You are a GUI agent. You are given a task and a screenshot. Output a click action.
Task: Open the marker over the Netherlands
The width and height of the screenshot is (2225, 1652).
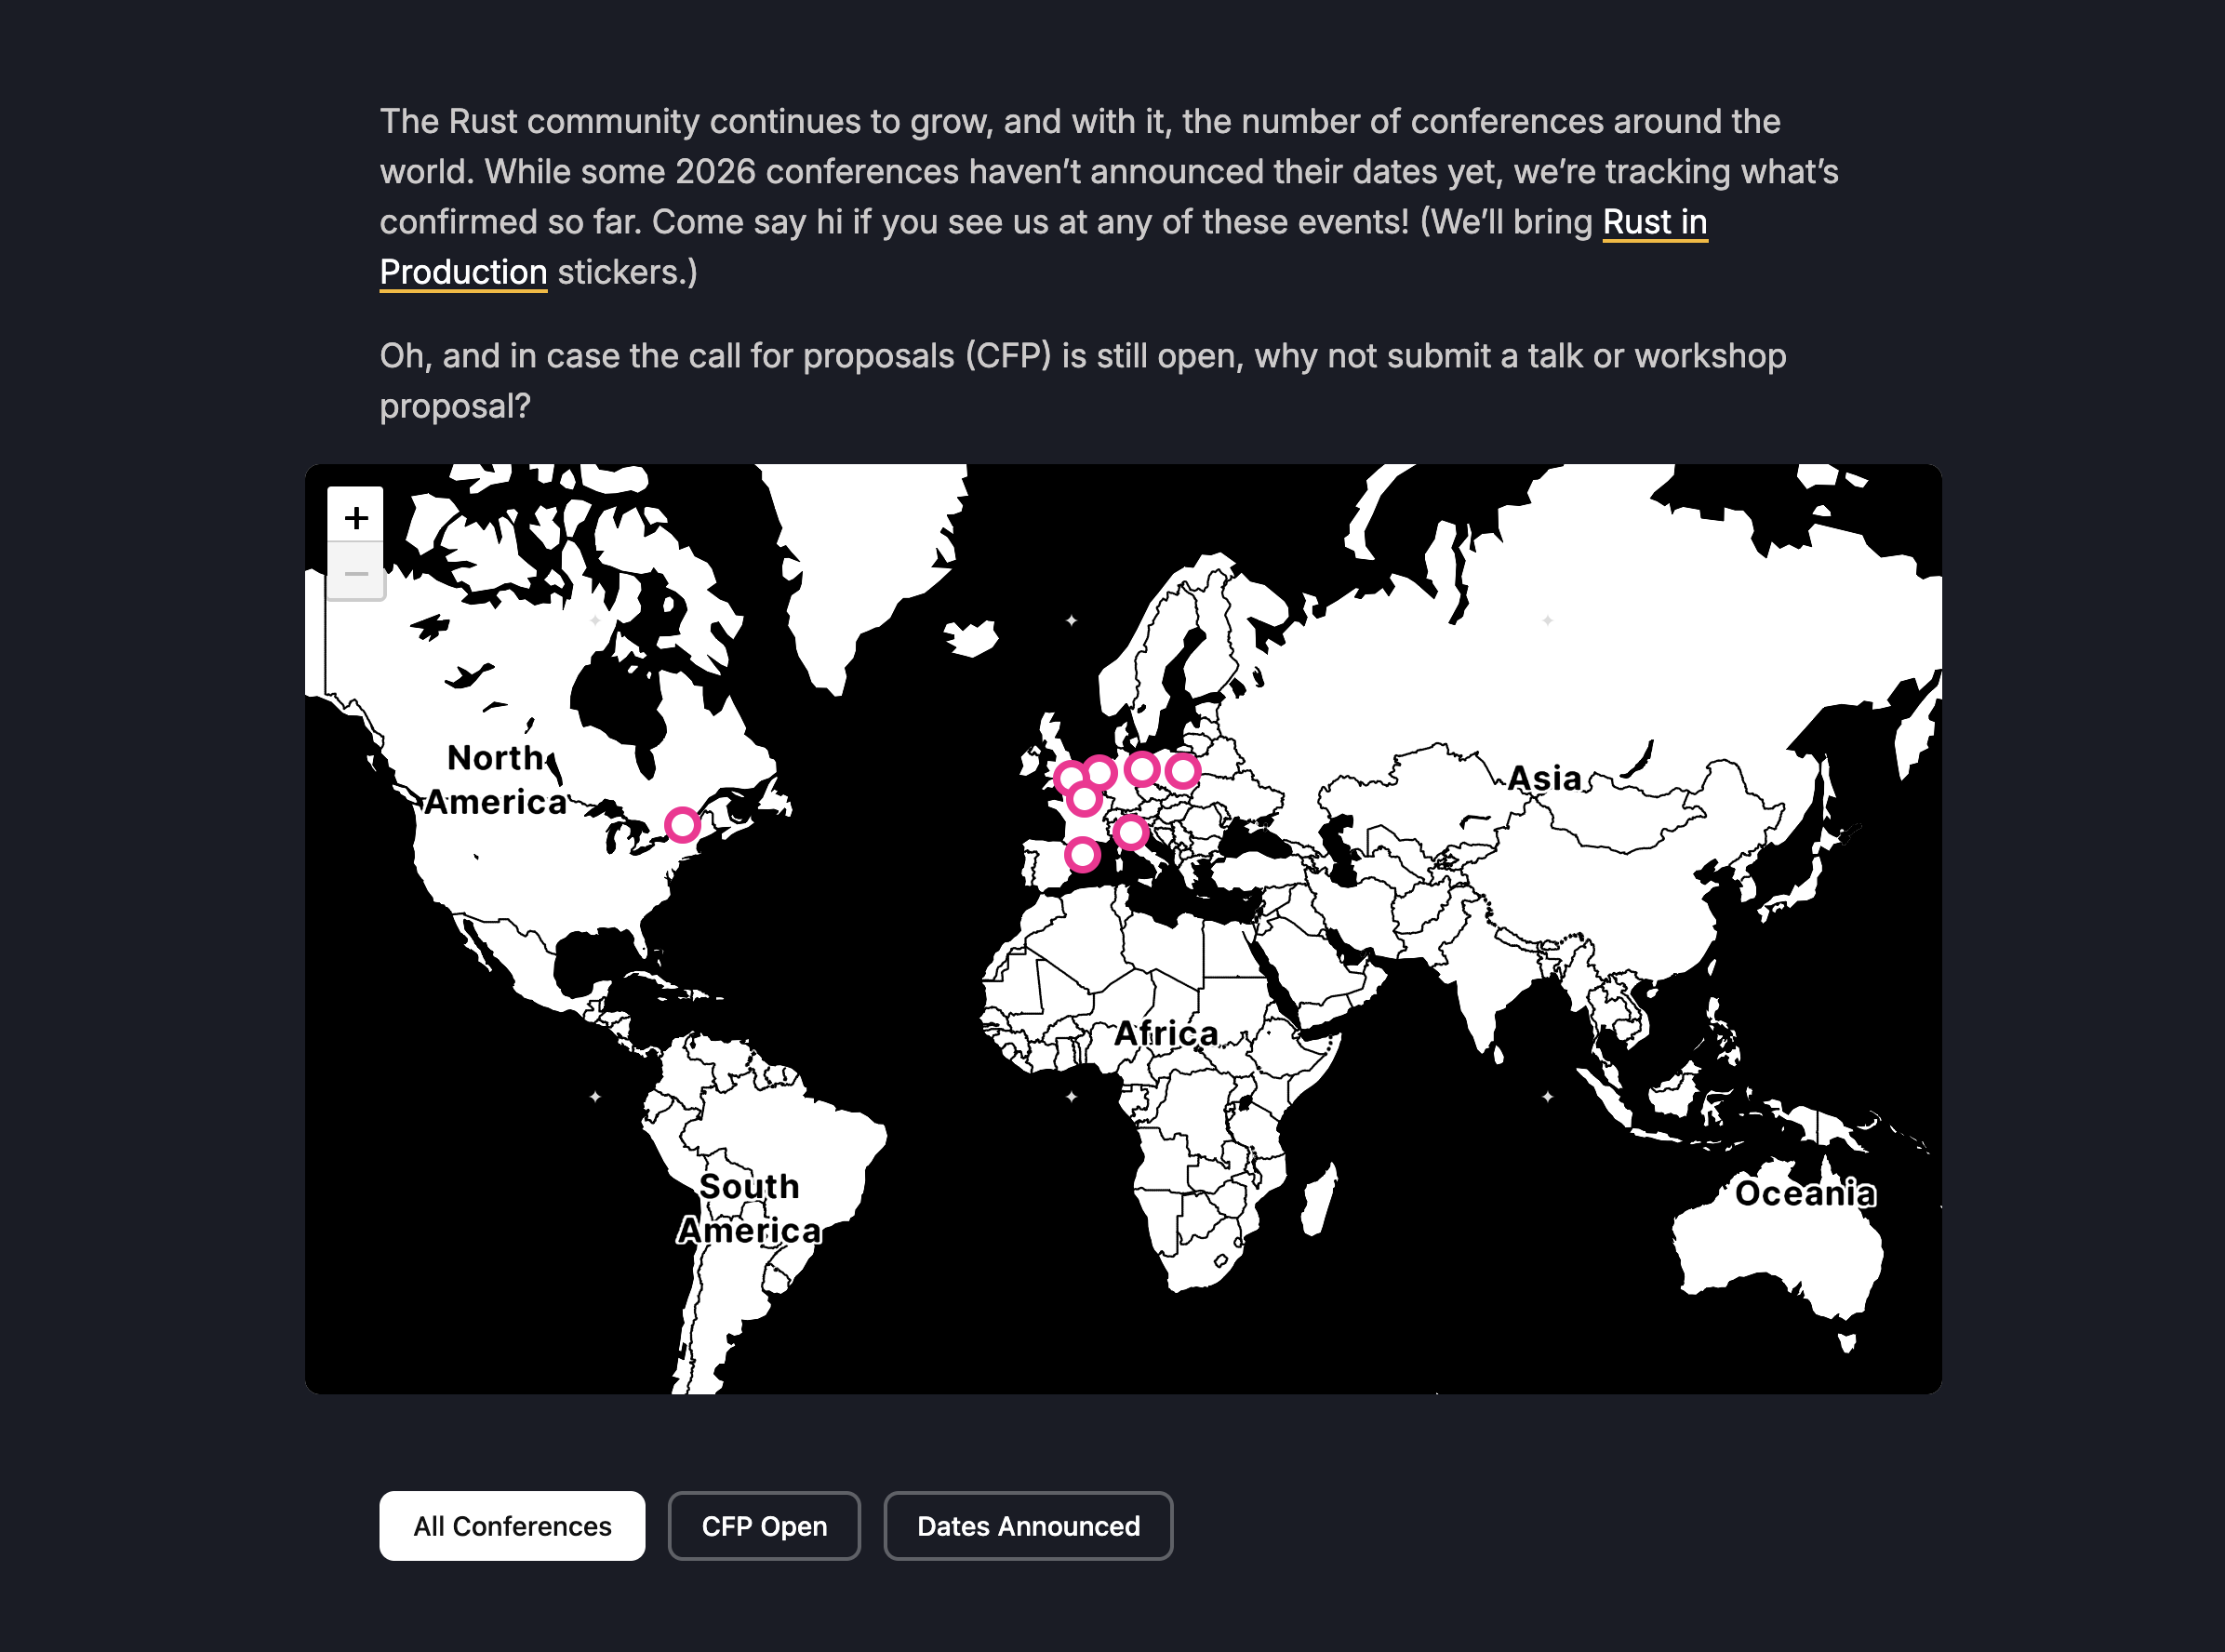(x=1100, y=772)
